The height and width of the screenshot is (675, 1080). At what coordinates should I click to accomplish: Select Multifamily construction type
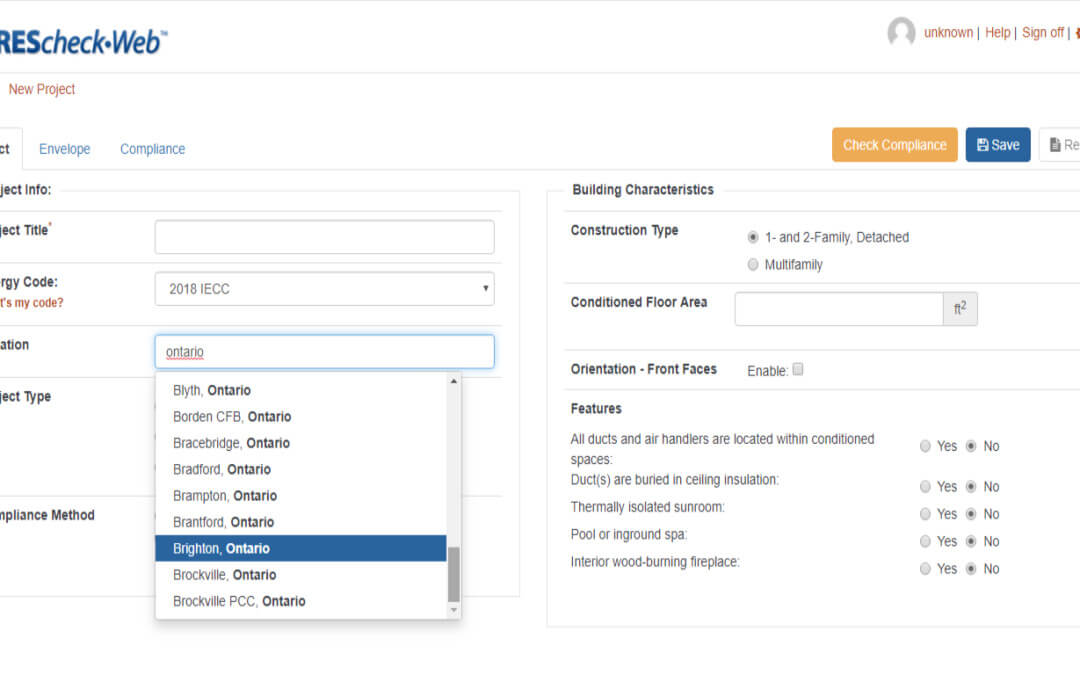click(x=753, y=265)
